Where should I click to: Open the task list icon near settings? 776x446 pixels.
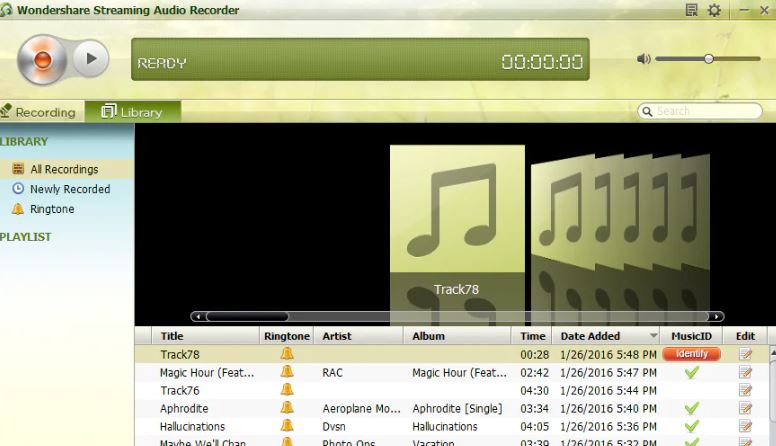pos(691,10)
